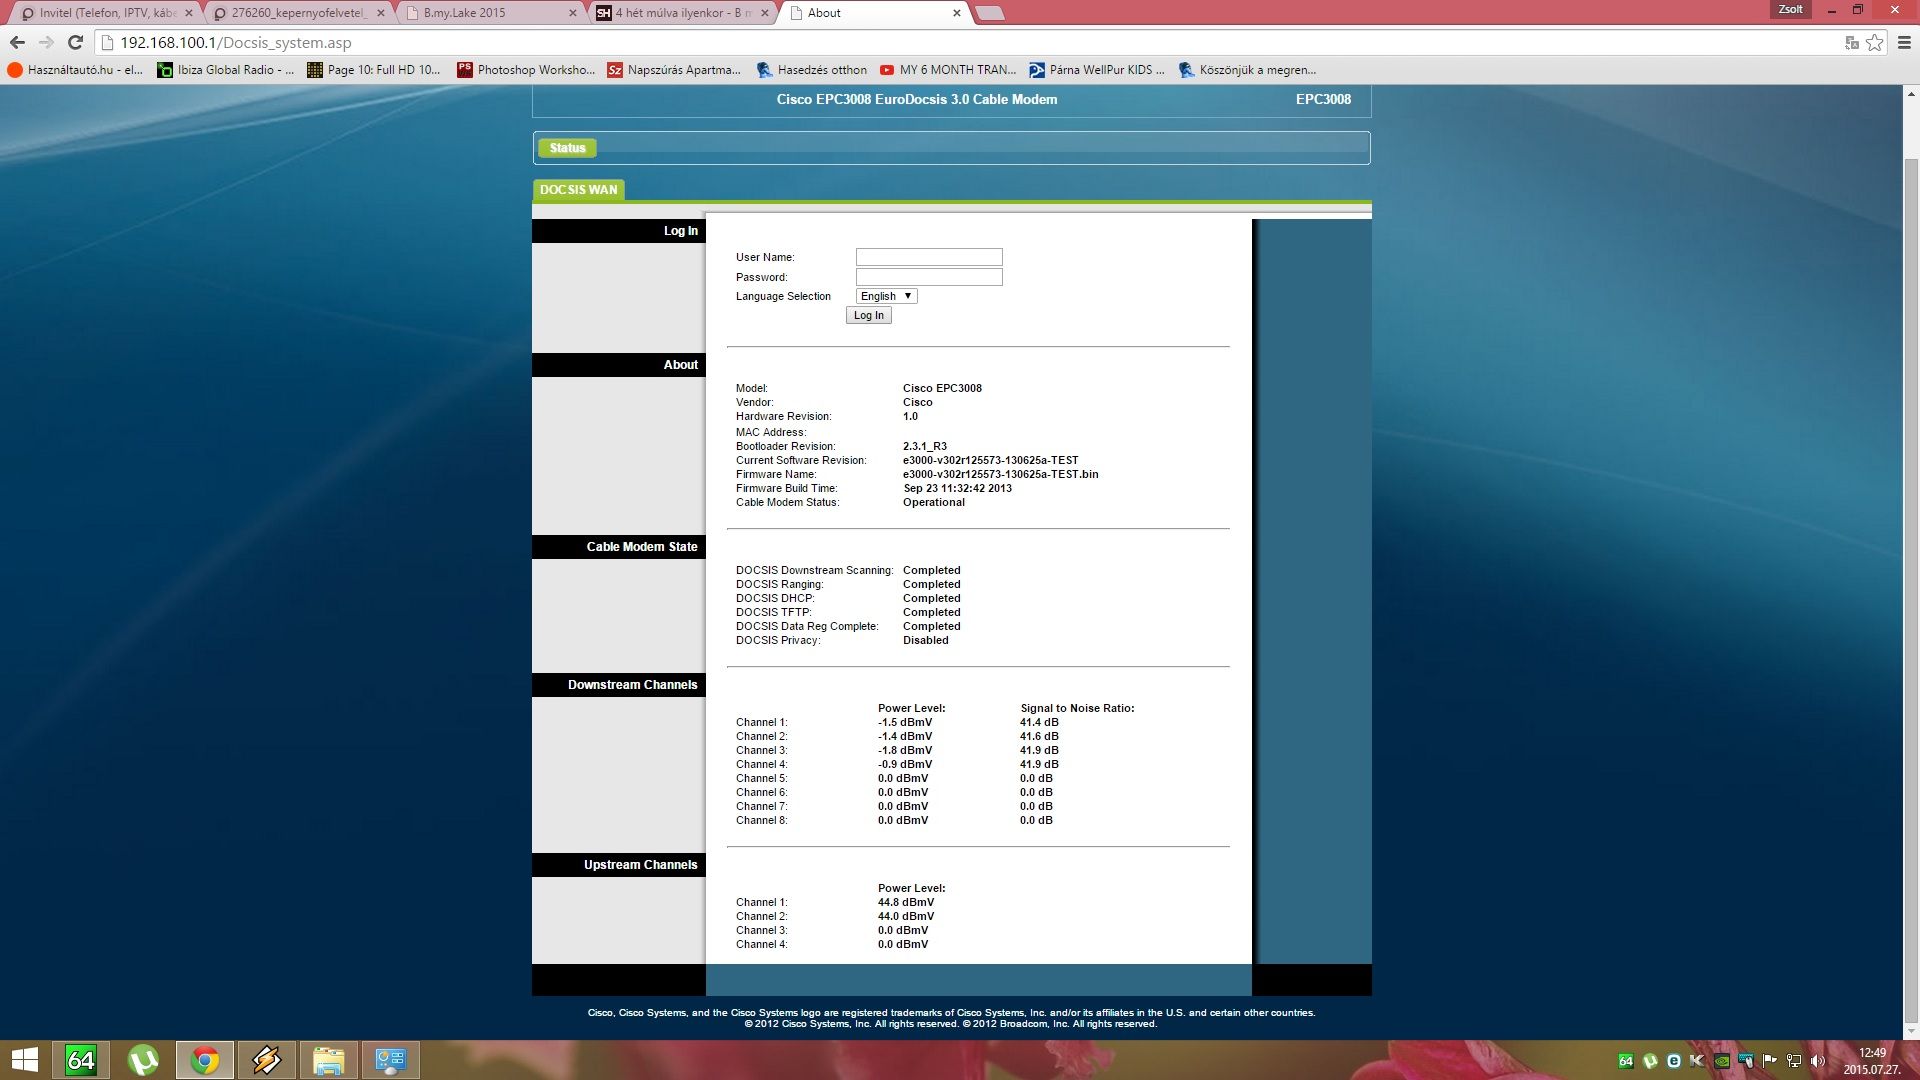Image resolution: width=1920 pixels, height=1080 pixels.
Task: Click the page vertical scrollbar
Action: (1911, 590)
